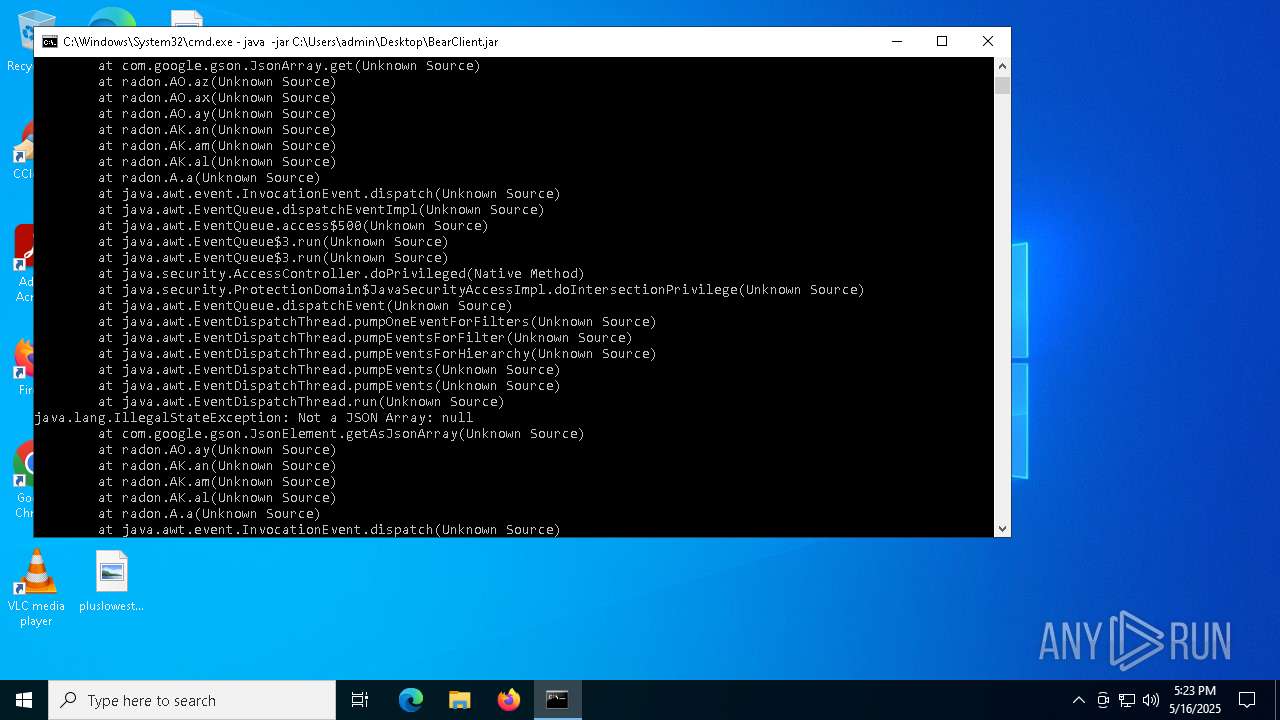
Task: Select the Google Chrome desktop shortcut
Action: tap(22, 481)
